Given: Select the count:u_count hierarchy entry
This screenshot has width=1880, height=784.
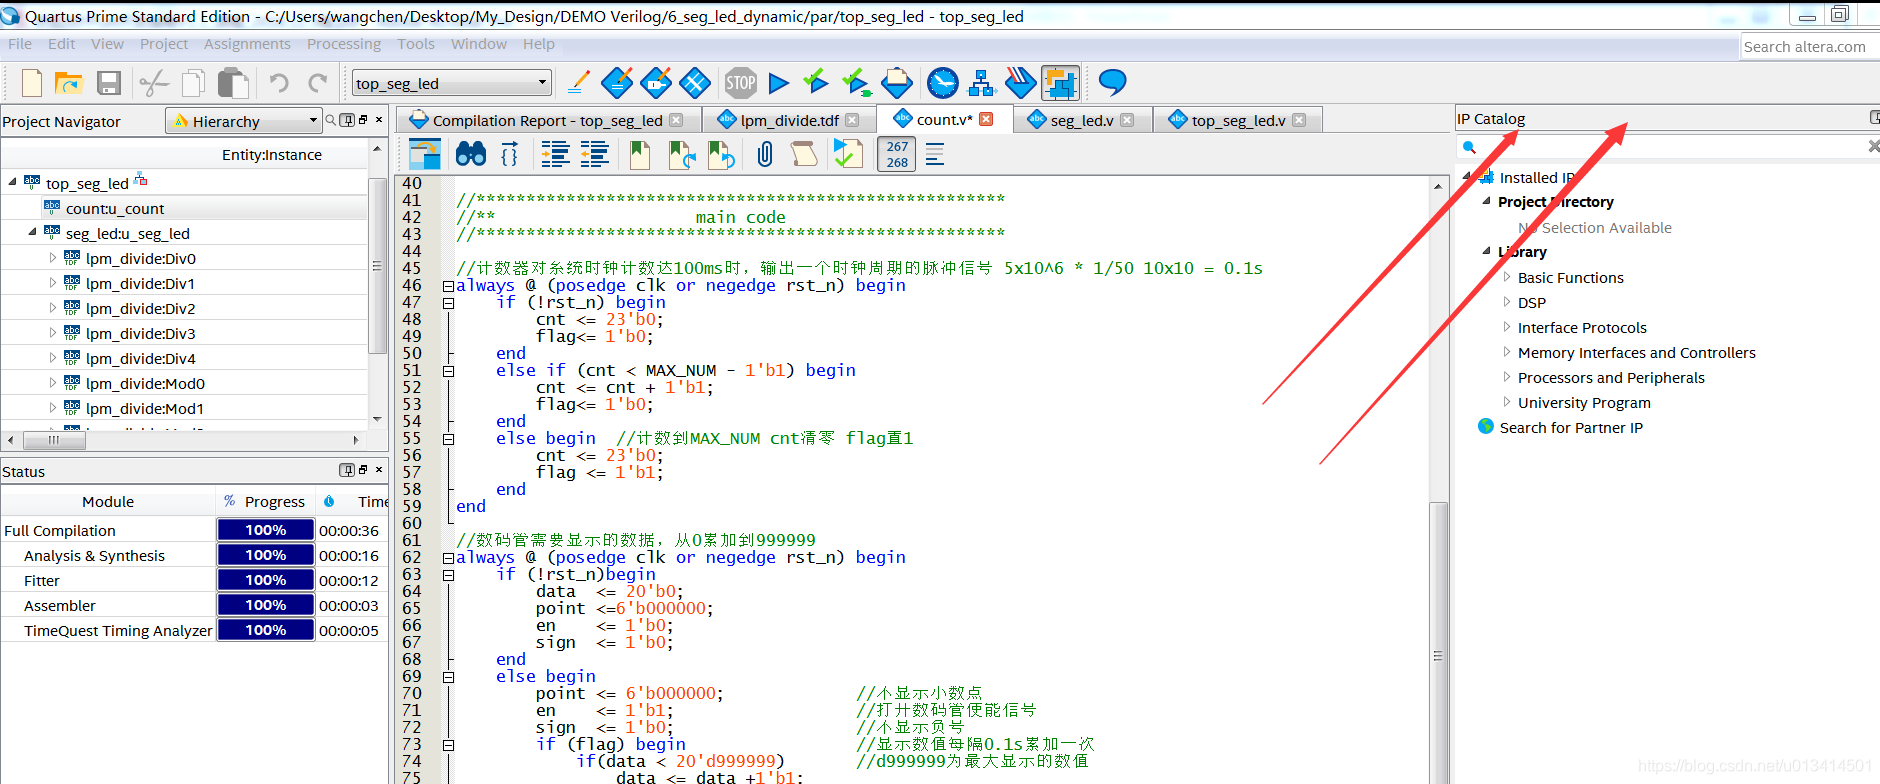Looking at the screenshot, I should [x=115, y=208].
